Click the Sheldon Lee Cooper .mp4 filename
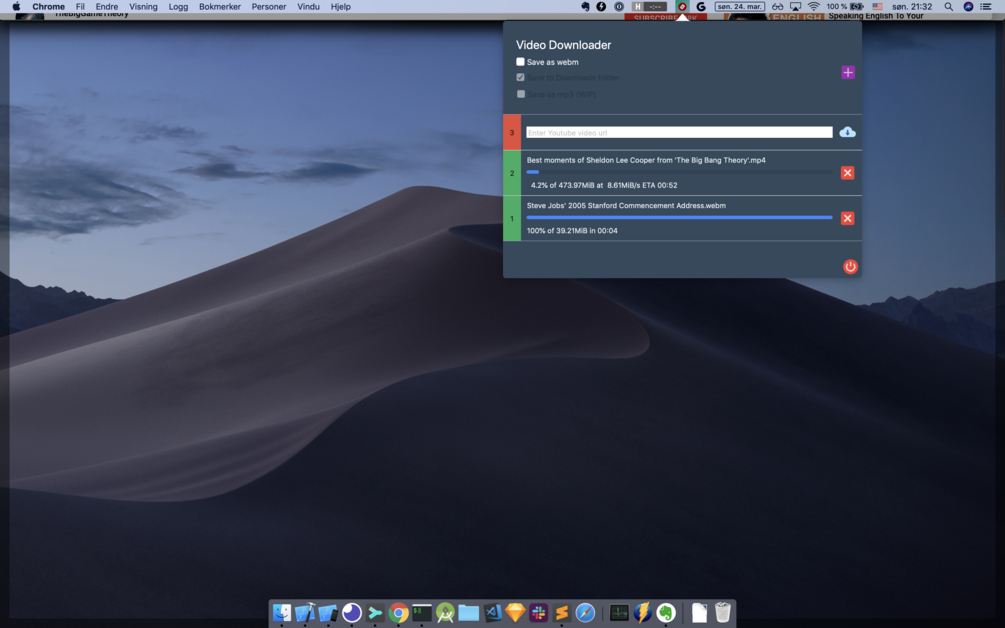1005x628 pixels. tap(646, 160)
